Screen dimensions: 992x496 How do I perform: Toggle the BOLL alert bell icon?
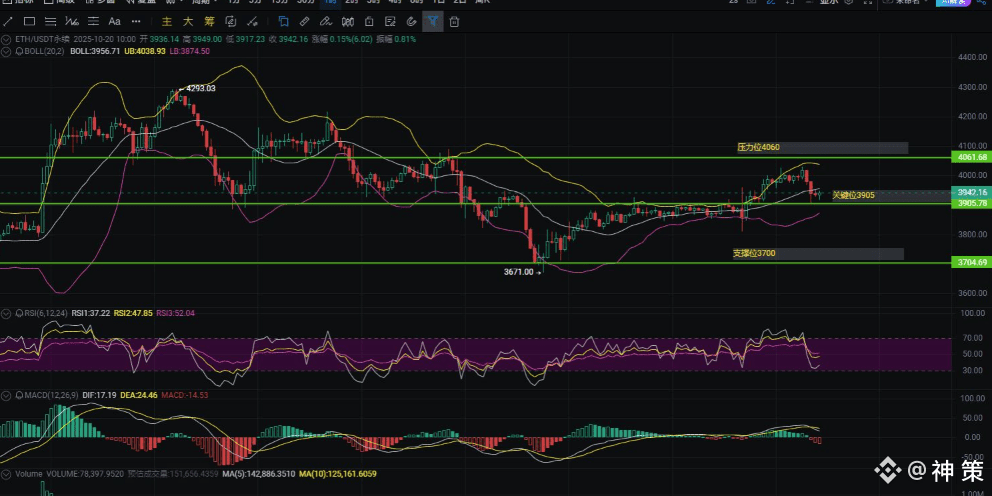[17, 51]
